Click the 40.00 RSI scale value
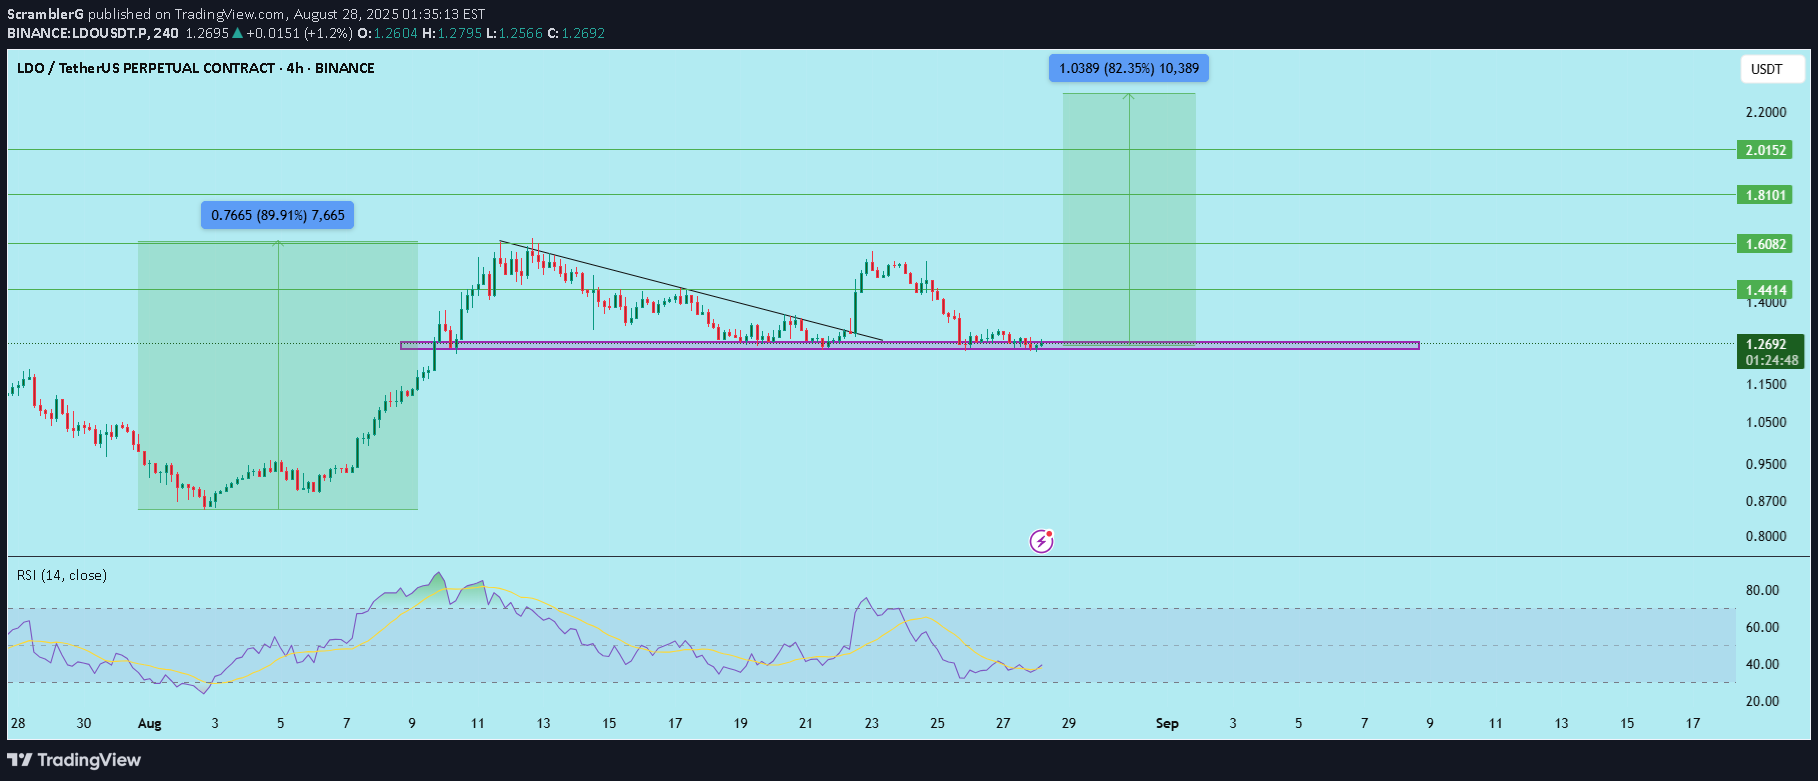The image size is (1818, 781). pos(1763,664)
